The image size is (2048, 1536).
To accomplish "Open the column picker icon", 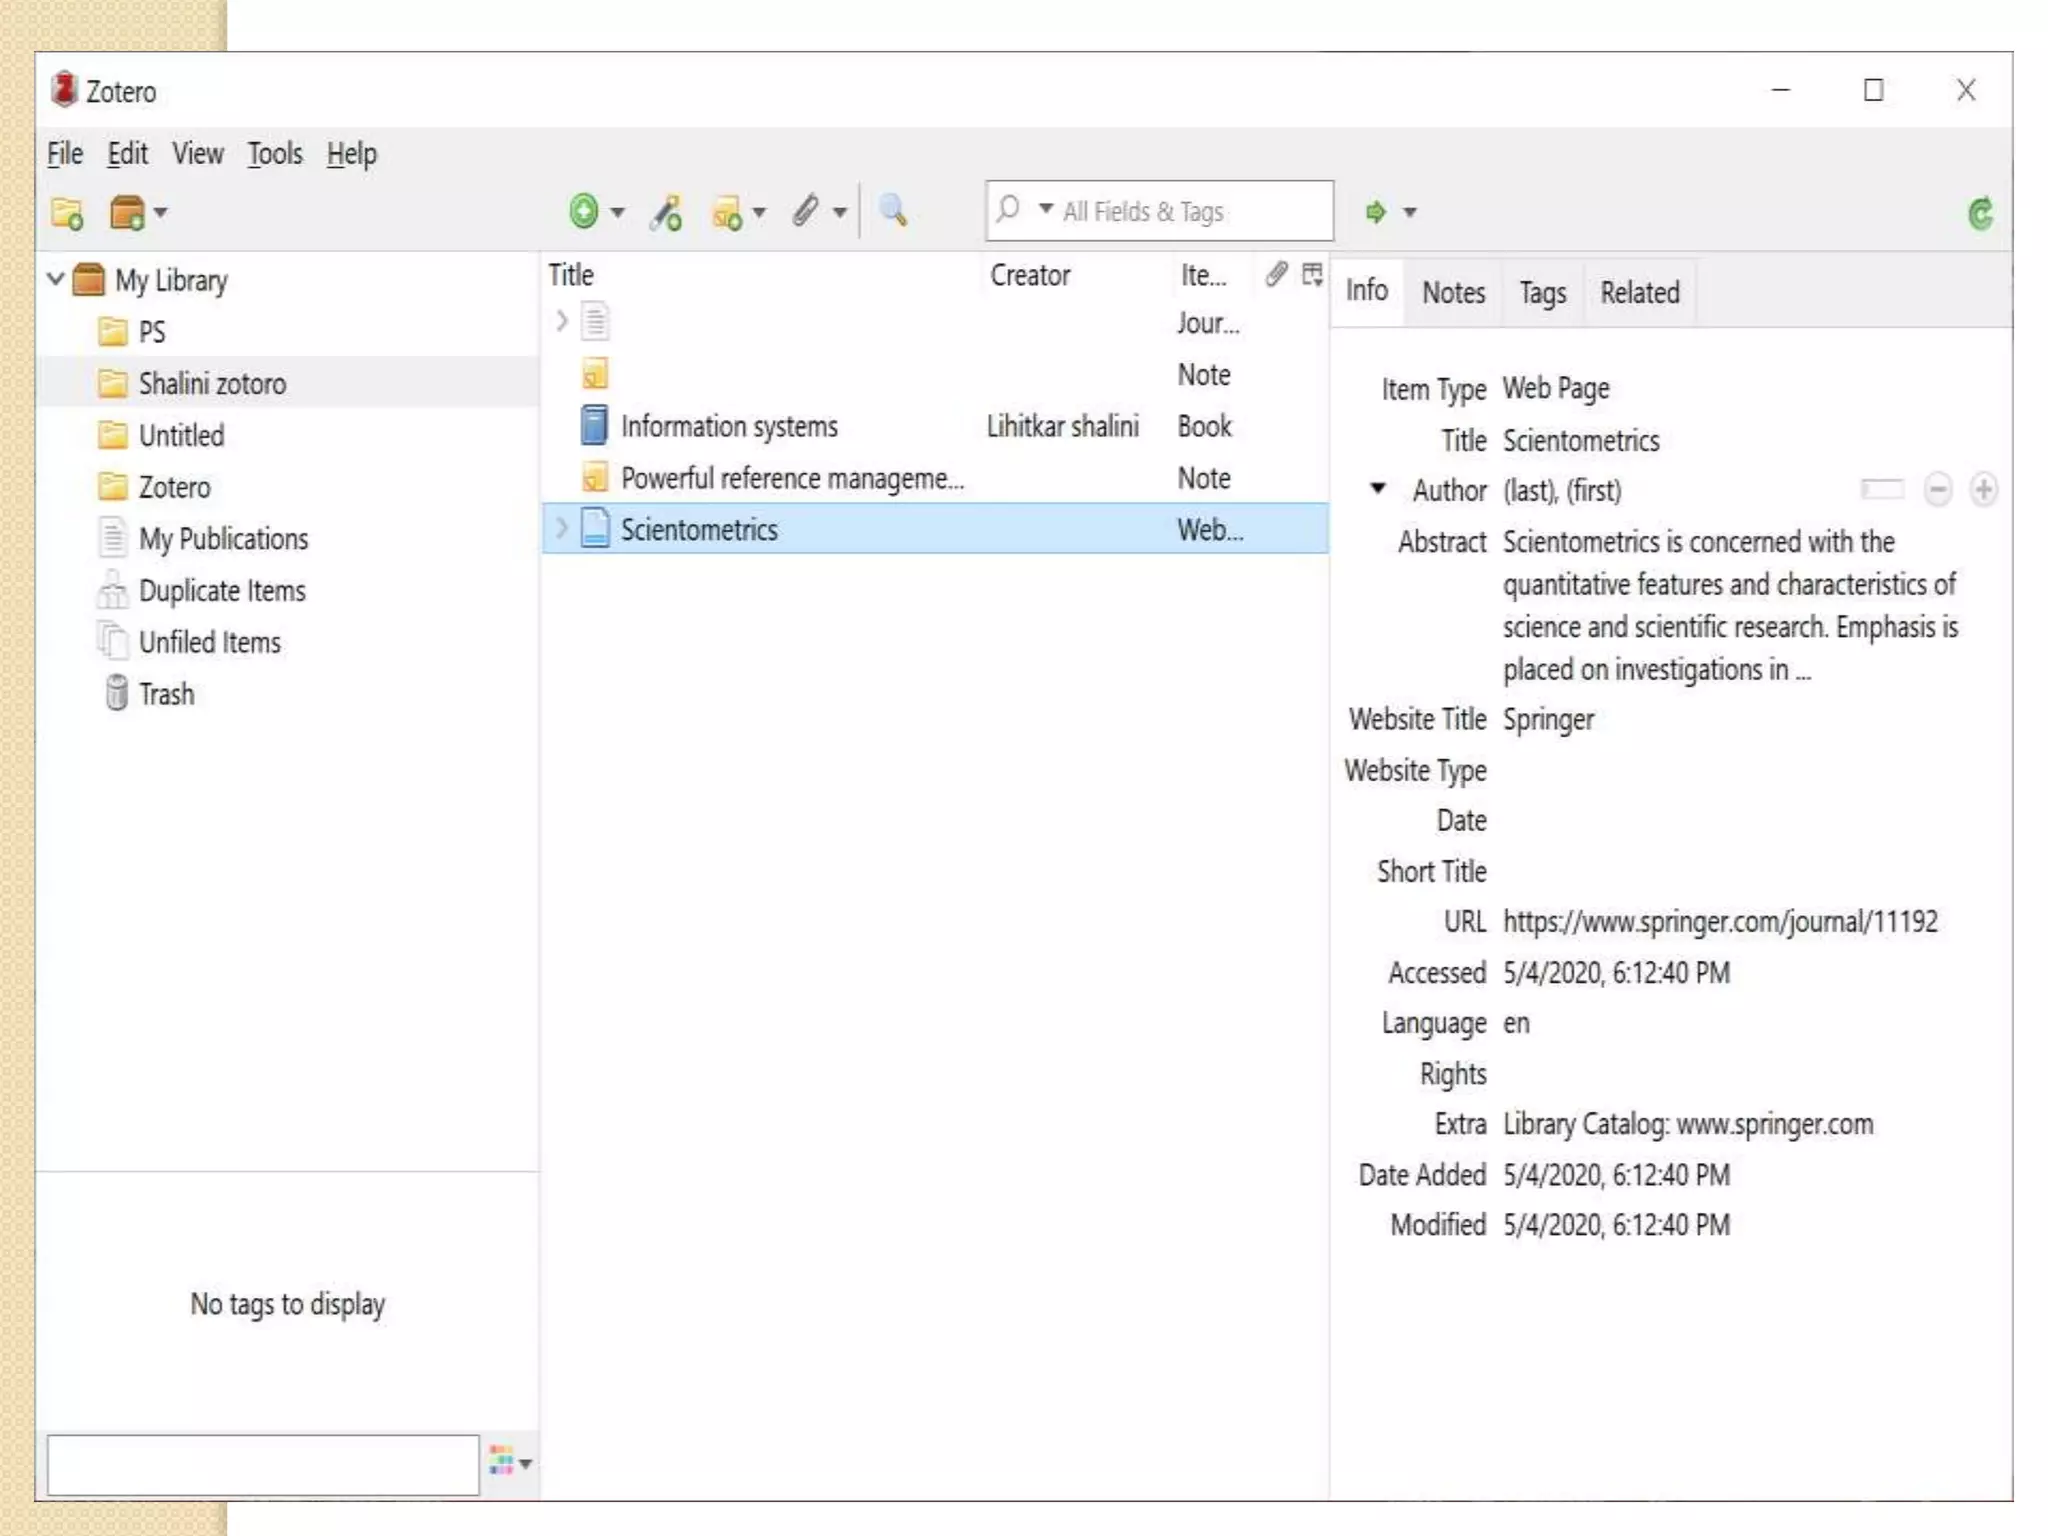I will coord(1312,274).
